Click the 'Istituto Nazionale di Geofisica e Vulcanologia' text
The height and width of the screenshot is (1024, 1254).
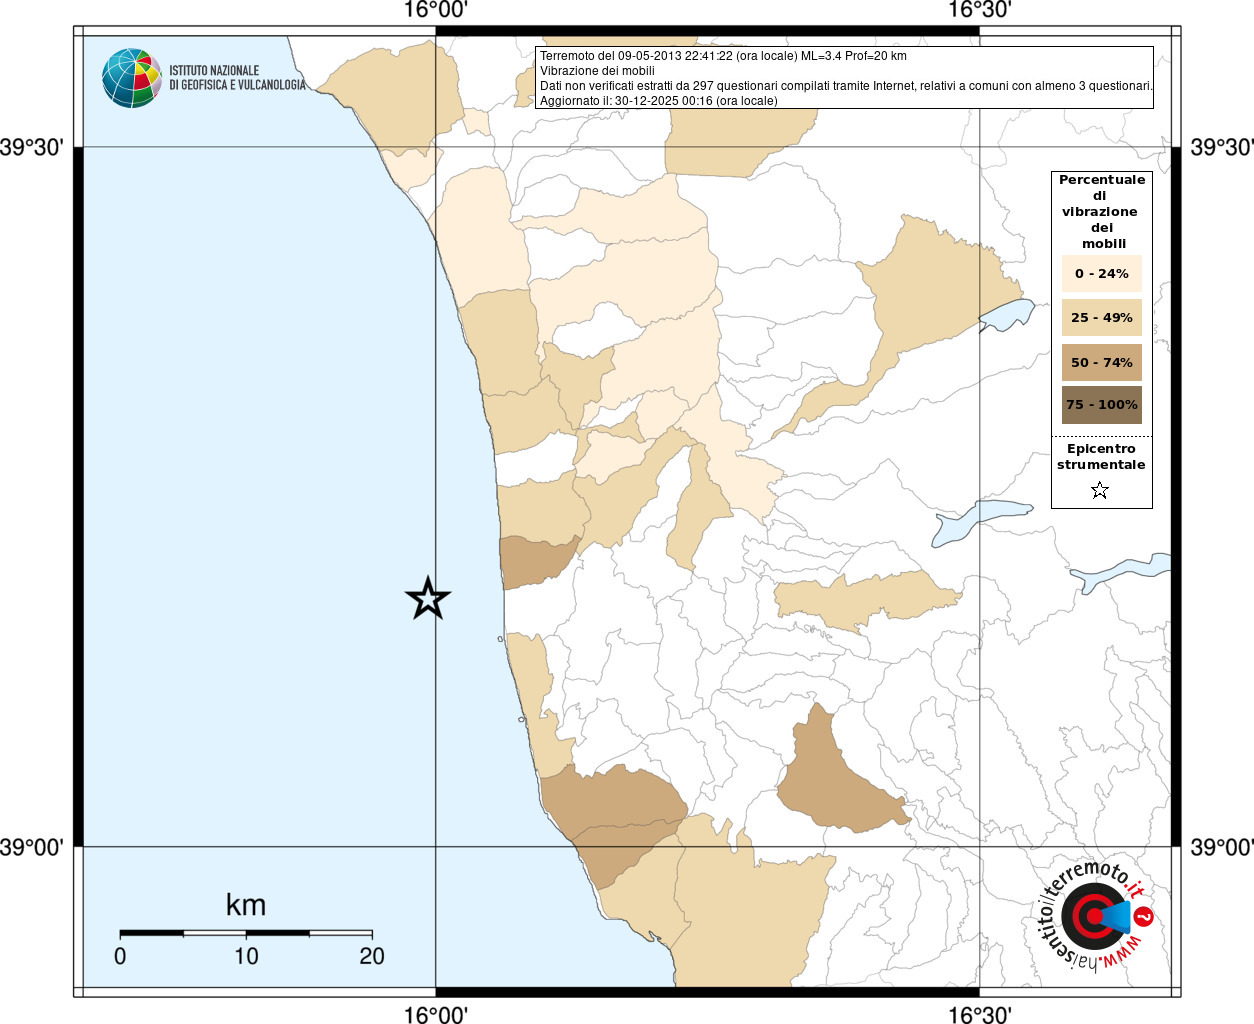pos(237,78)
